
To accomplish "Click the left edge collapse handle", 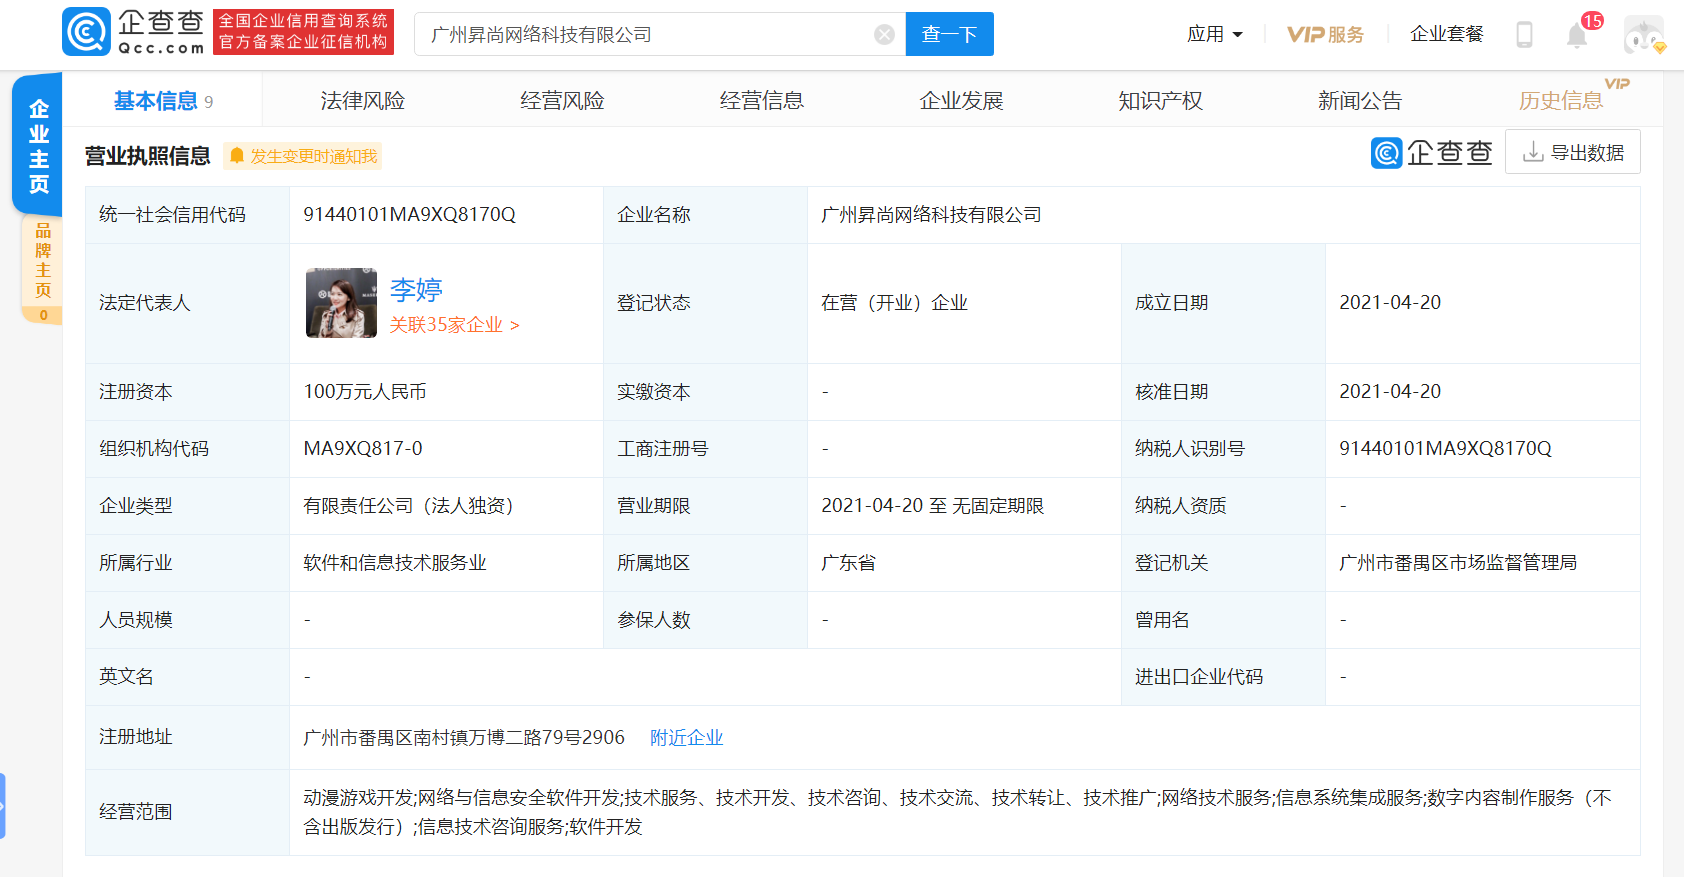I will coord(3,805).
